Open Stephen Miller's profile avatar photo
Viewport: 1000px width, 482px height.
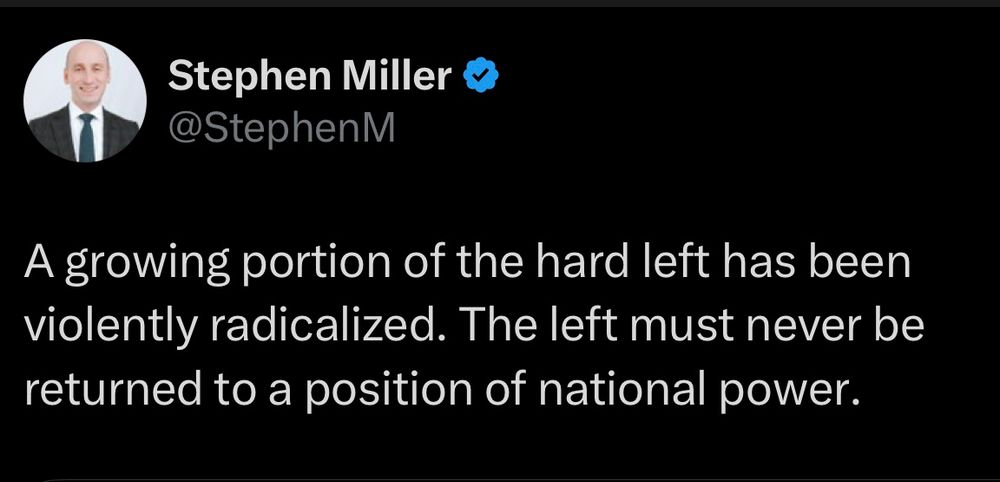(x=85, y=101)
